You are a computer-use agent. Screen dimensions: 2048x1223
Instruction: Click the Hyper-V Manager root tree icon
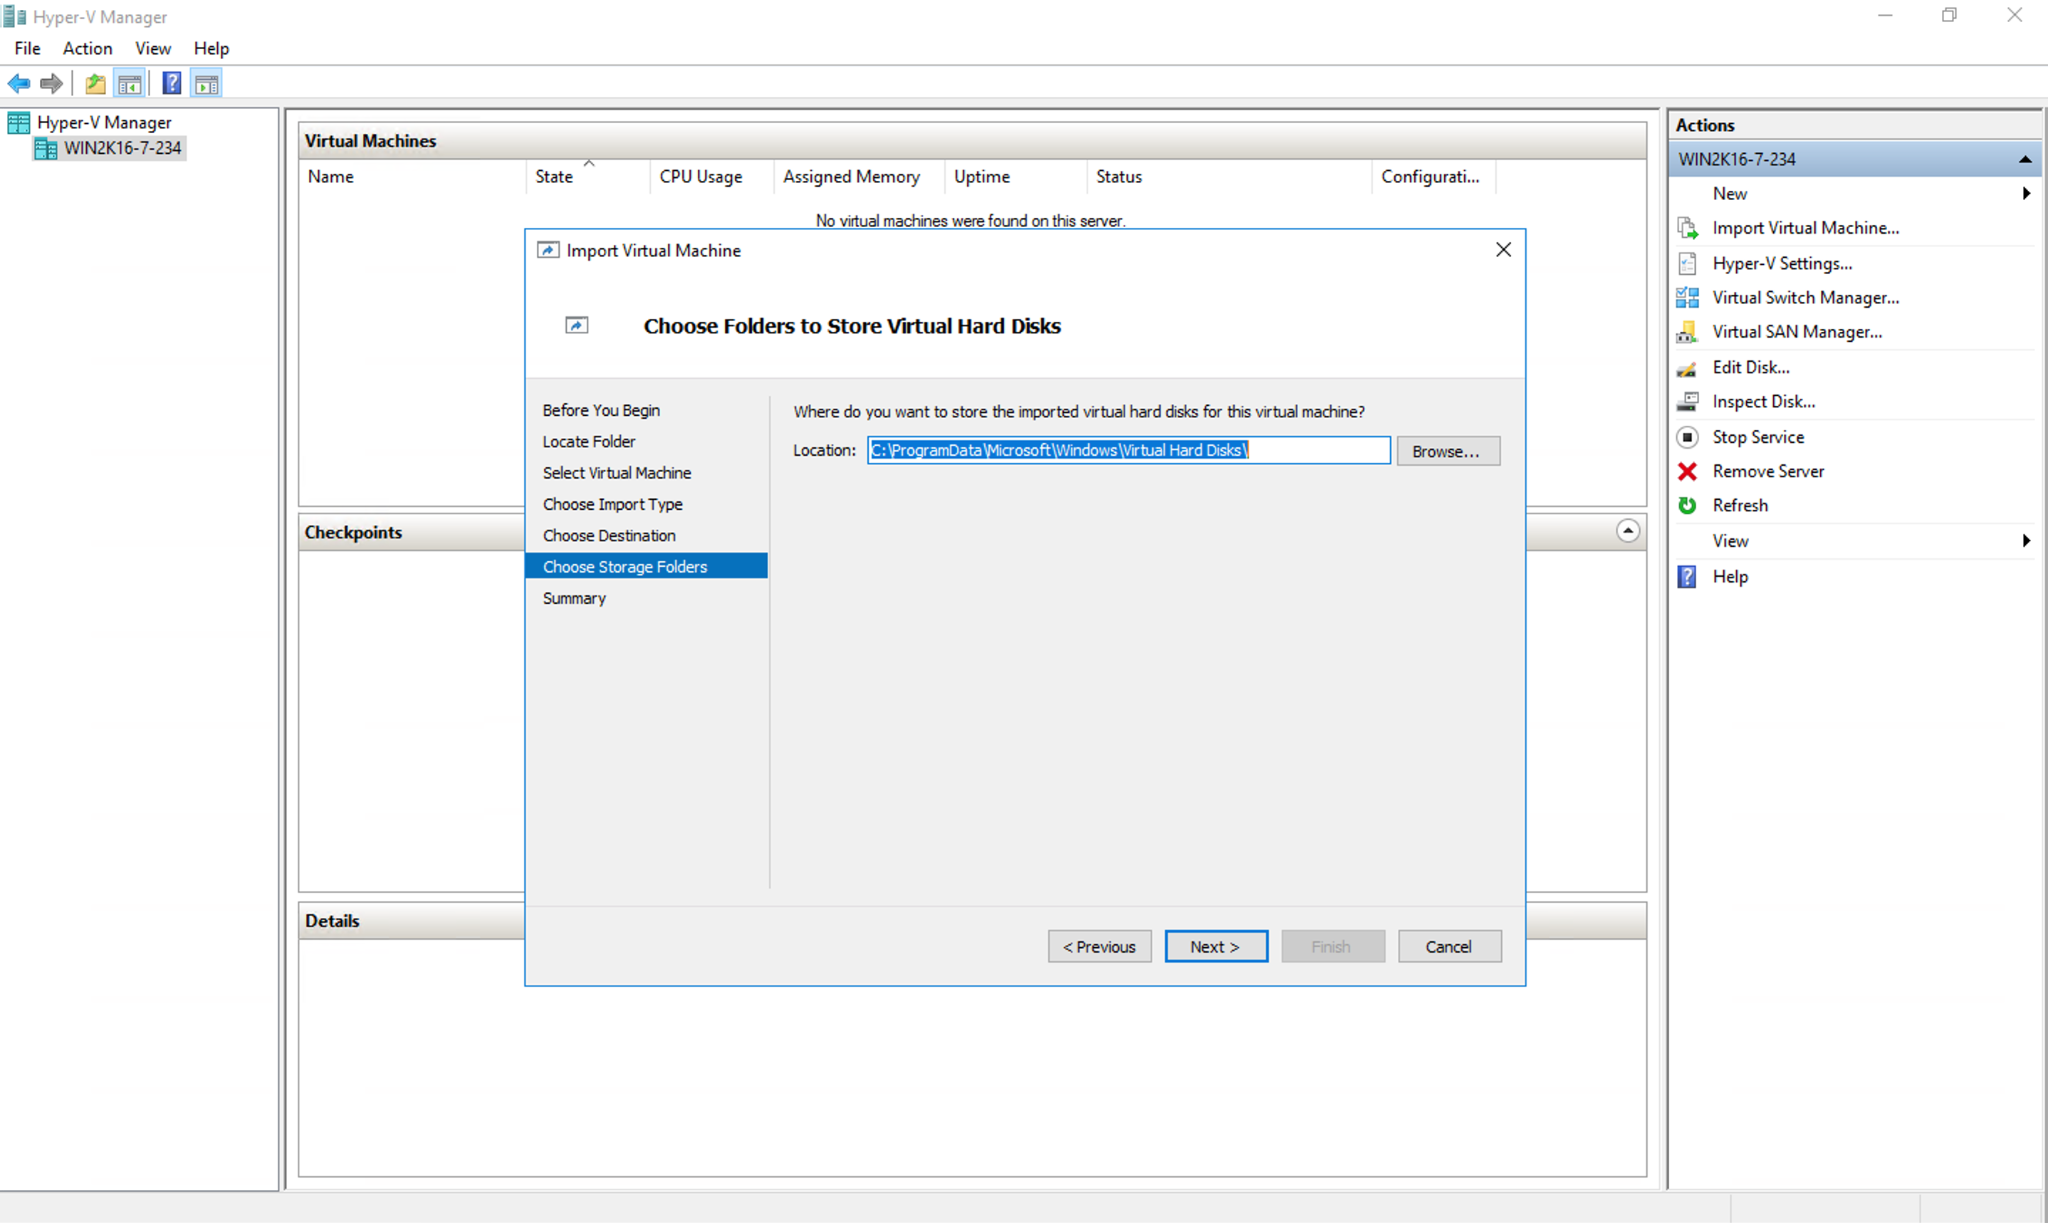coord(19,123)
